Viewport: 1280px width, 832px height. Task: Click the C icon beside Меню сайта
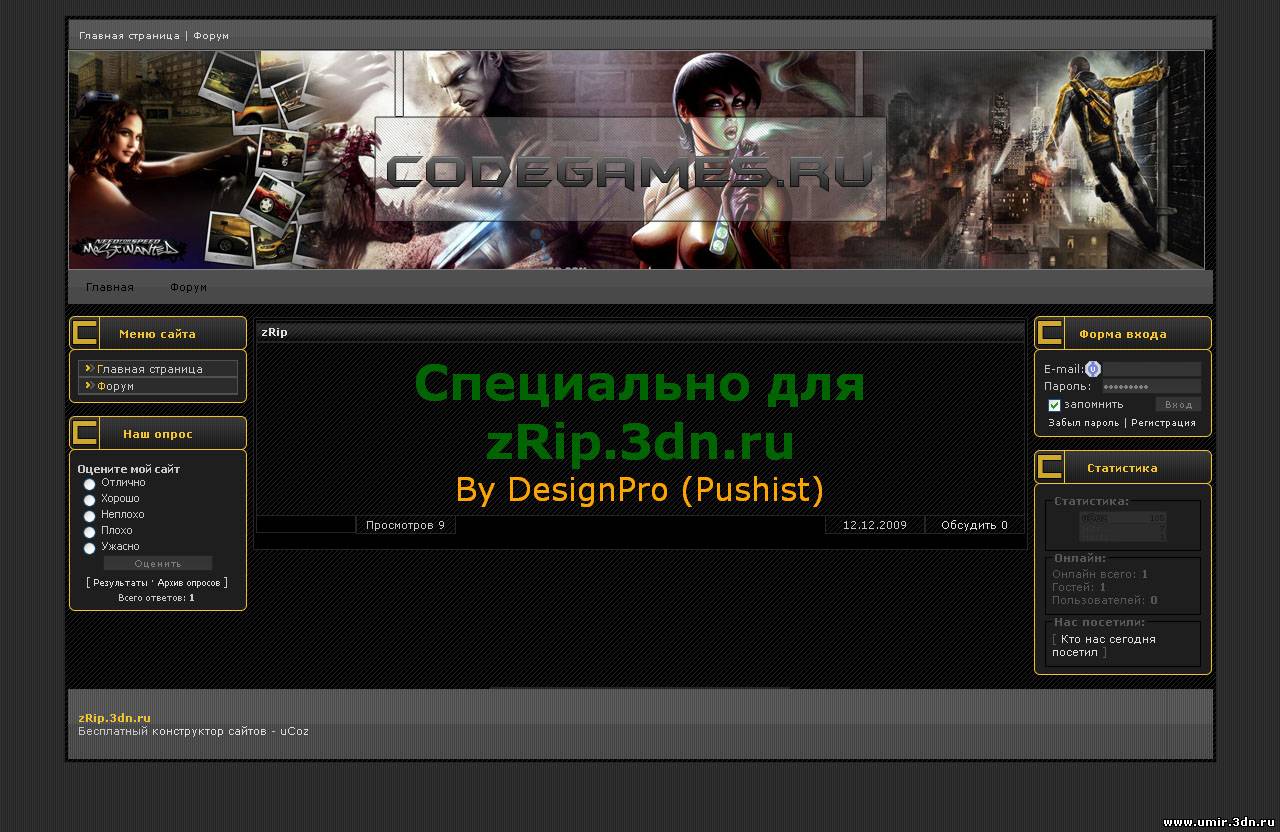click(86, 333)
